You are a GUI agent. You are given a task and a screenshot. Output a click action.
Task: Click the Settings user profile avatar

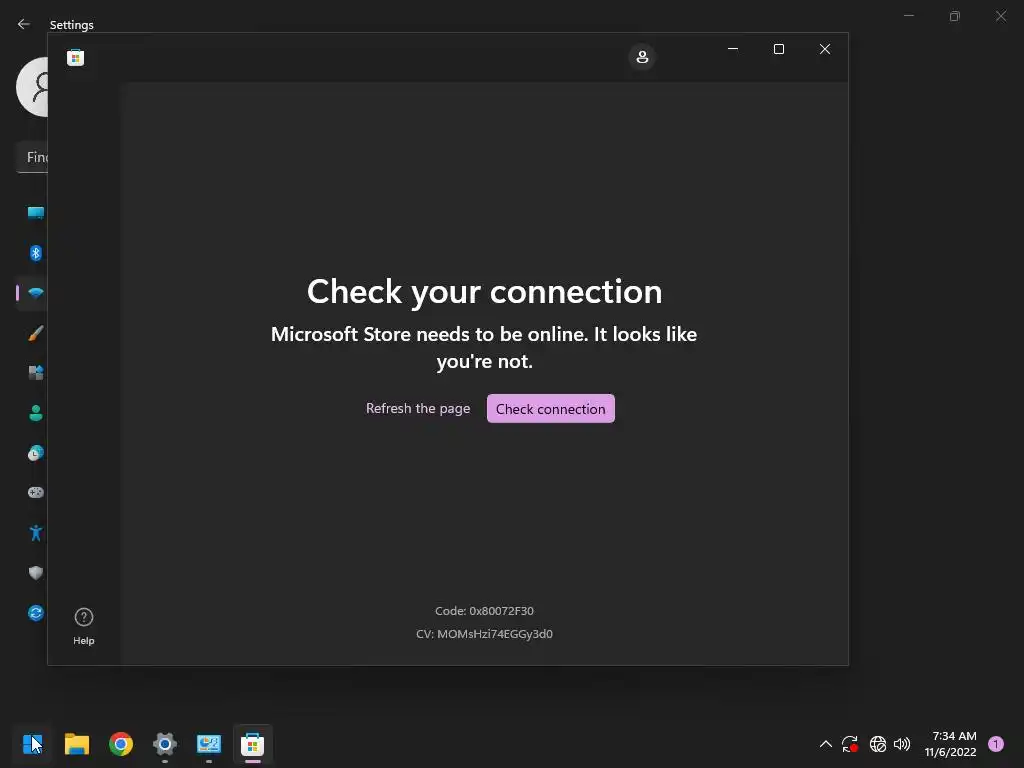coord(33,87)
